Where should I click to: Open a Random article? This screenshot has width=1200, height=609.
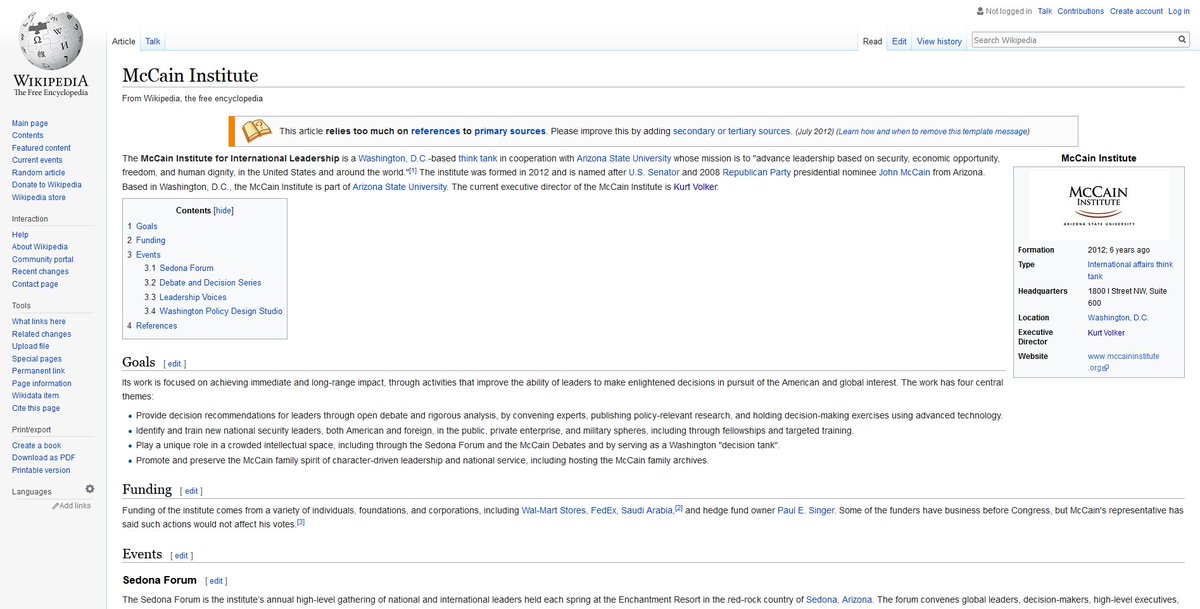(x=39, y=172)
